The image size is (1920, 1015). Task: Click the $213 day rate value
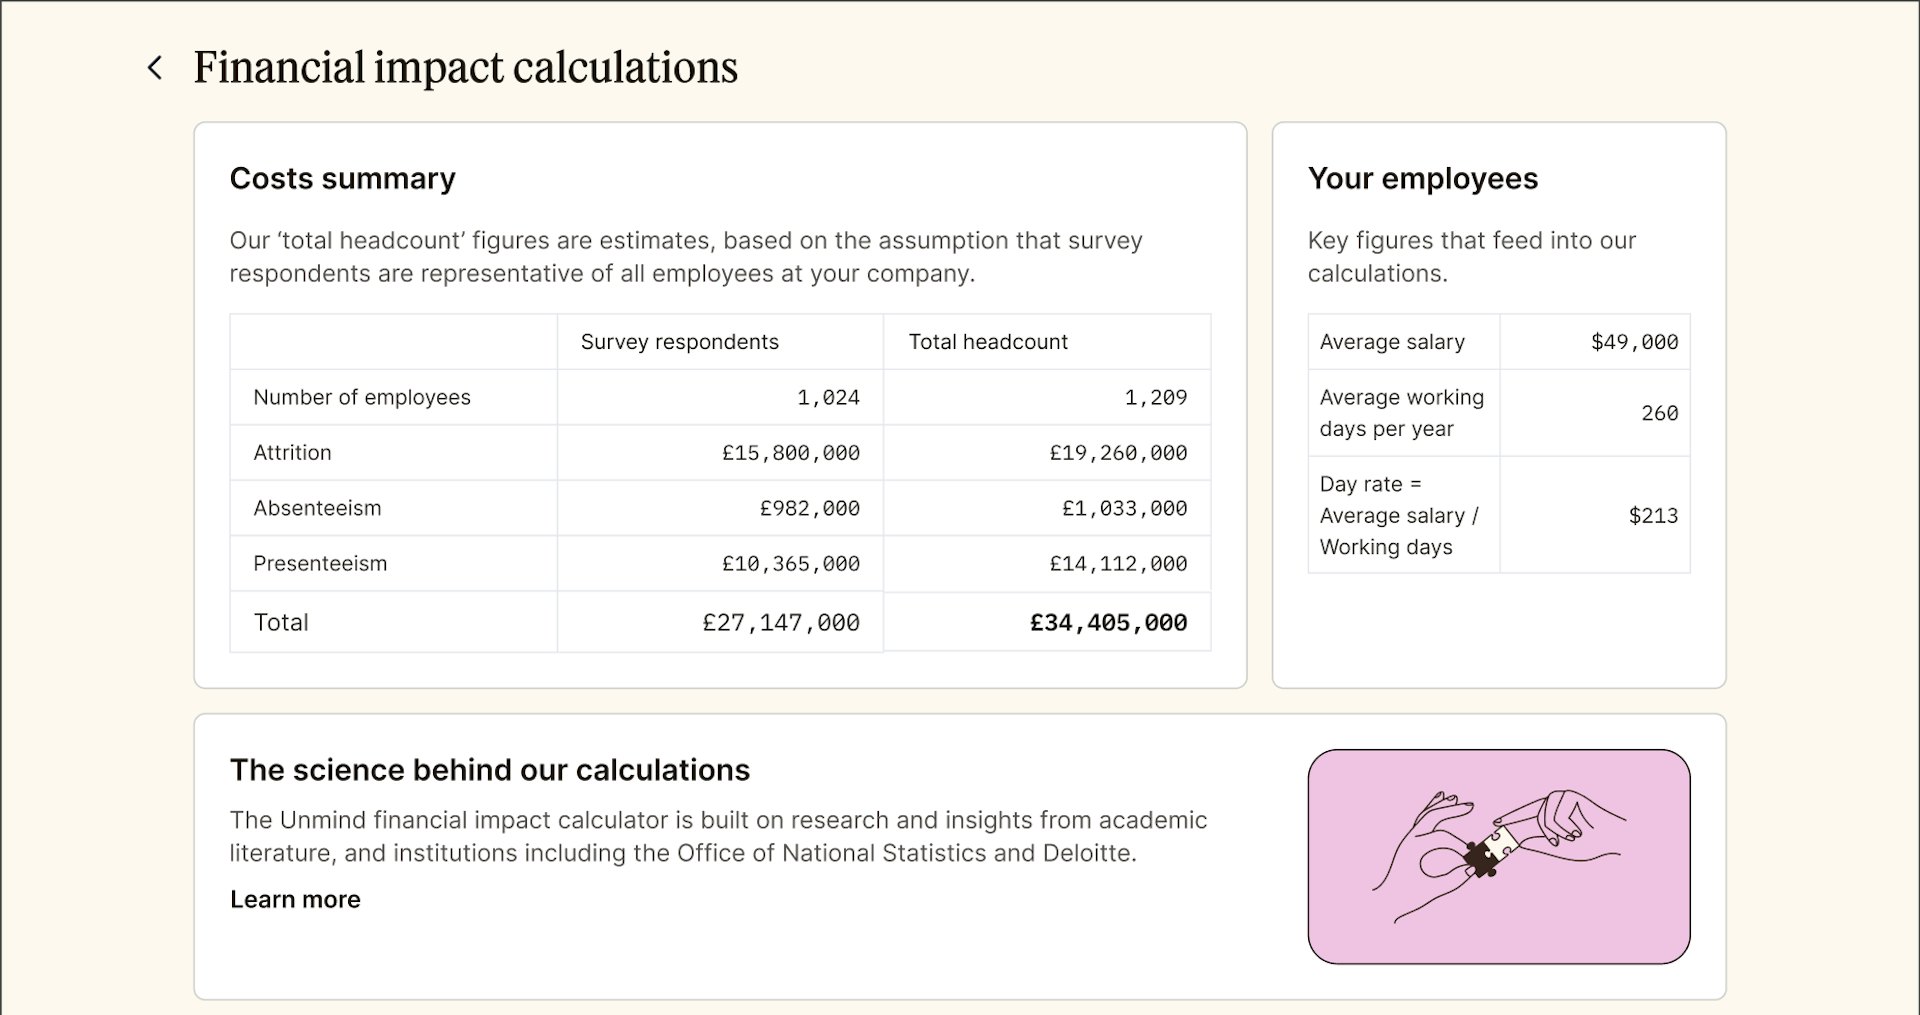(x=1653, y=516)
